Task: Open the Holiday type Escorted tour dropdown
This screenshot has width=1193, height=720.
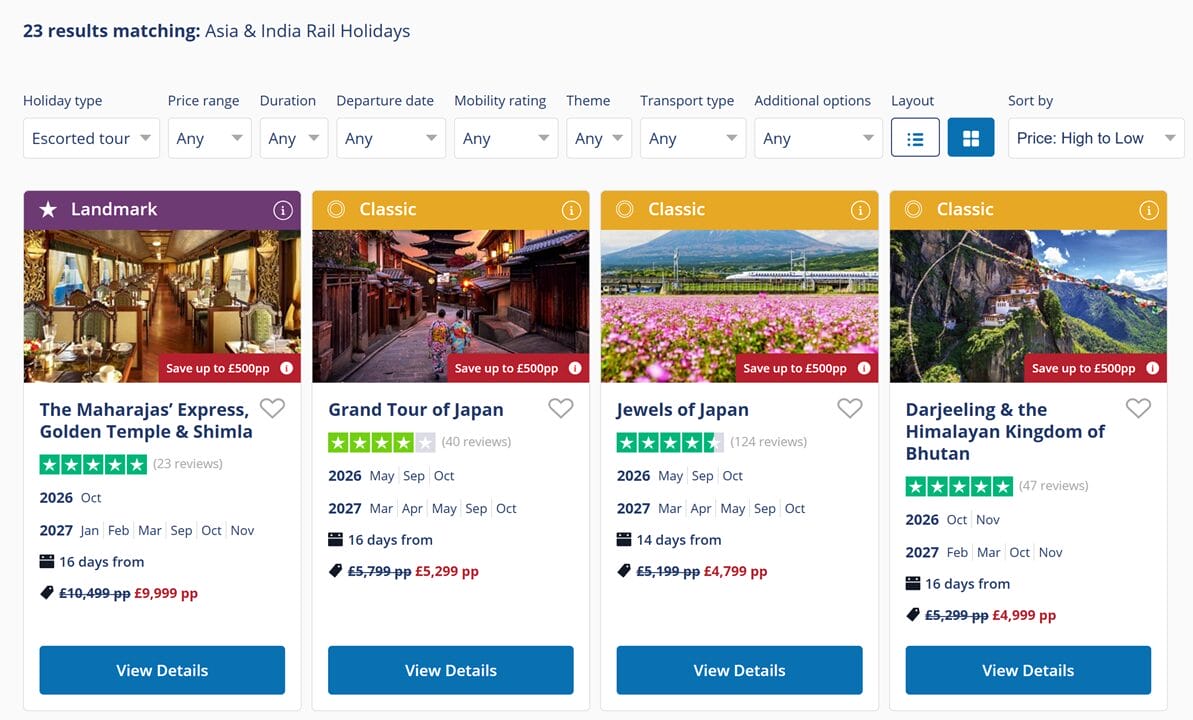Action: click(91, 138)
